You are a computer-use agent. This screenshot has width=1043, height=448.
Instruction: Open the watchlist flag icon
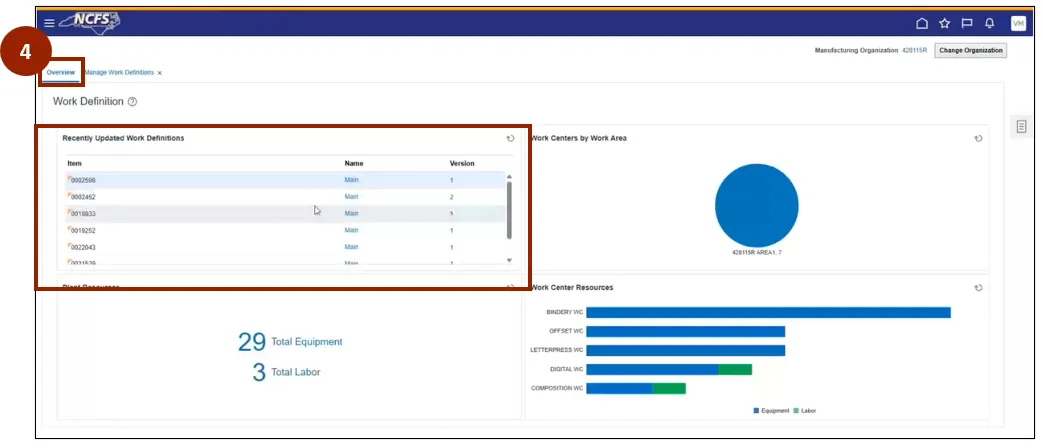click(x=967, y=23)
